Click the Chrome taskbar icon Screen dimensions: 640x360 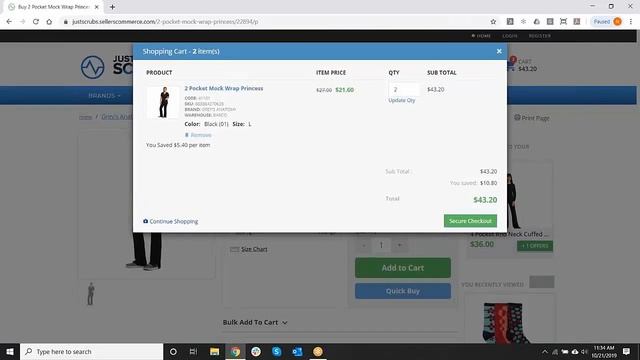click(235, 351)
